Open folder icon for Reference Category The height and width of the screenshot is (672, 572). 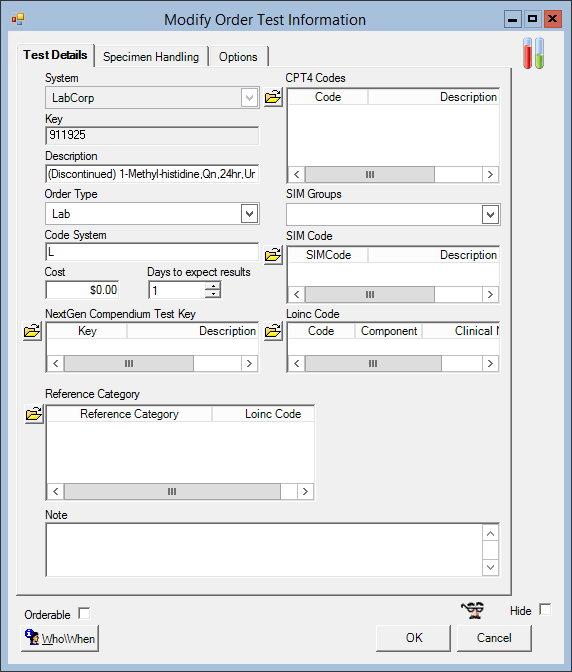click(x=34, y=414)
